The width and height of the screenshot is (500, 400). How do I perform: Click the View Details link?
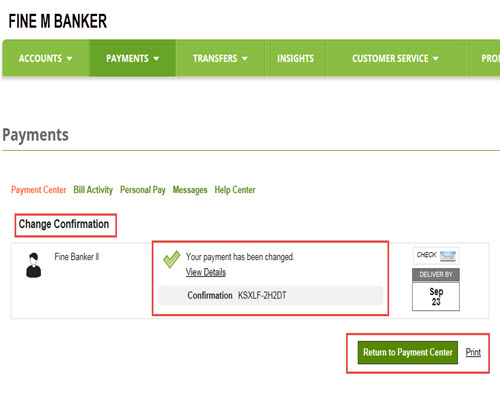tap(206, 272)
